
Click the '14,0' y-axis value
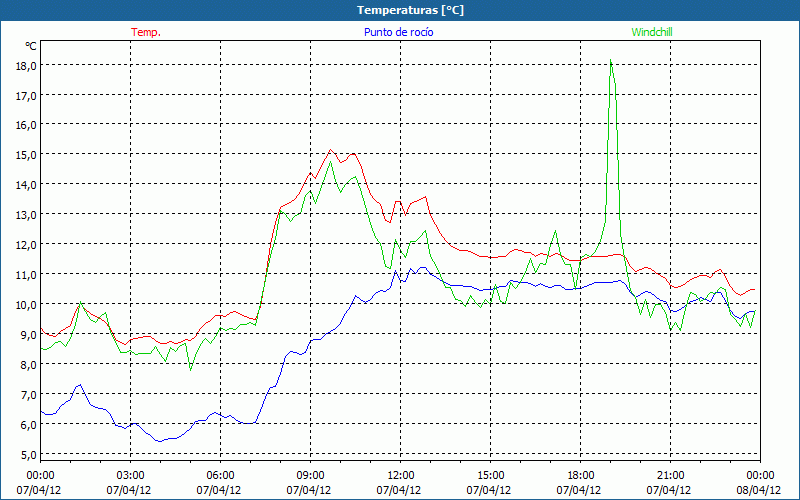(26, 185)
